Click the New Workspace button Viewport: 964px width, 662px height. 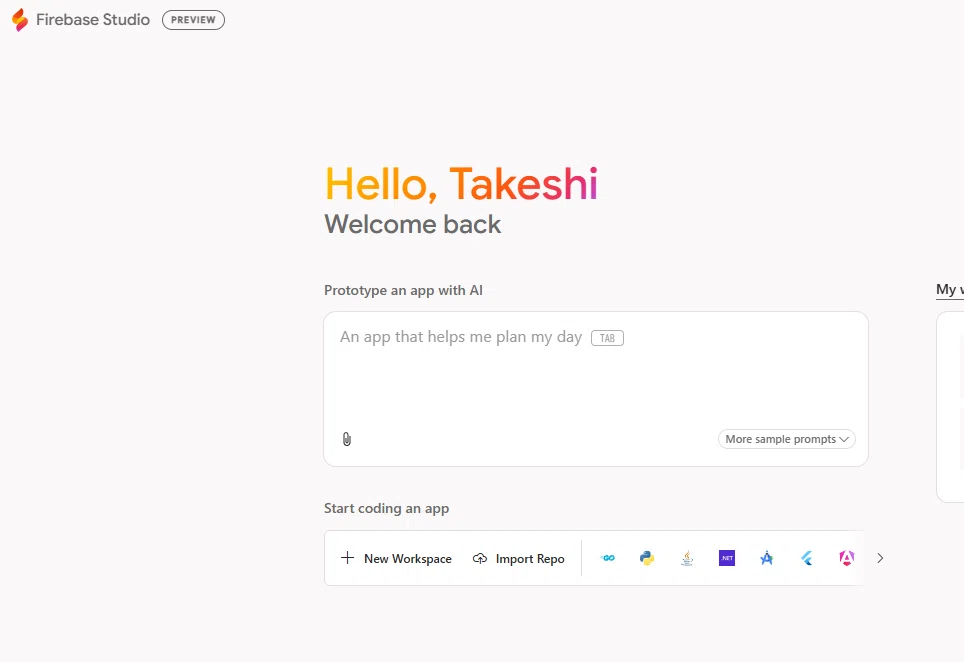396,558
